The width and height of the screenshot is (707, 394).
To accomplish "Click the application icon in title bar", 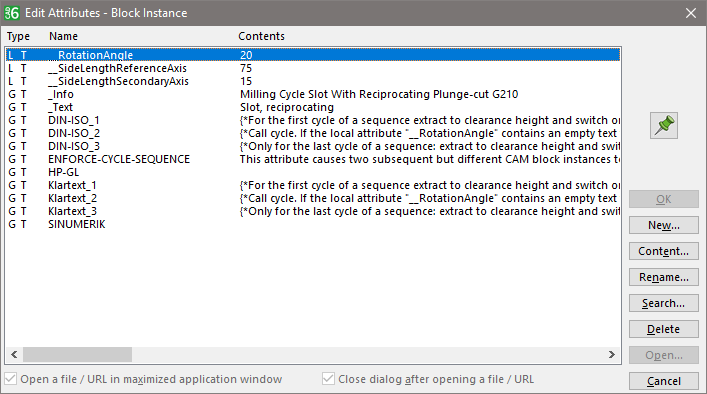I will tap(12, 13).
